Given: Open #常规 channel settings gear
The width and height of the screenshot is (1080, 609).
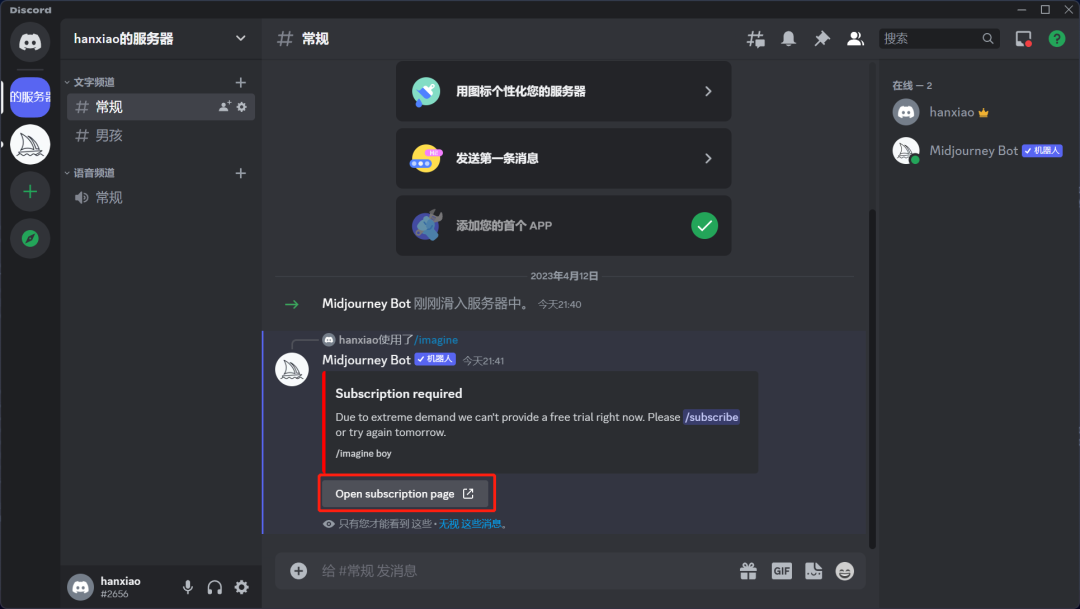Looking at the screenshot, I should (242, 107).
